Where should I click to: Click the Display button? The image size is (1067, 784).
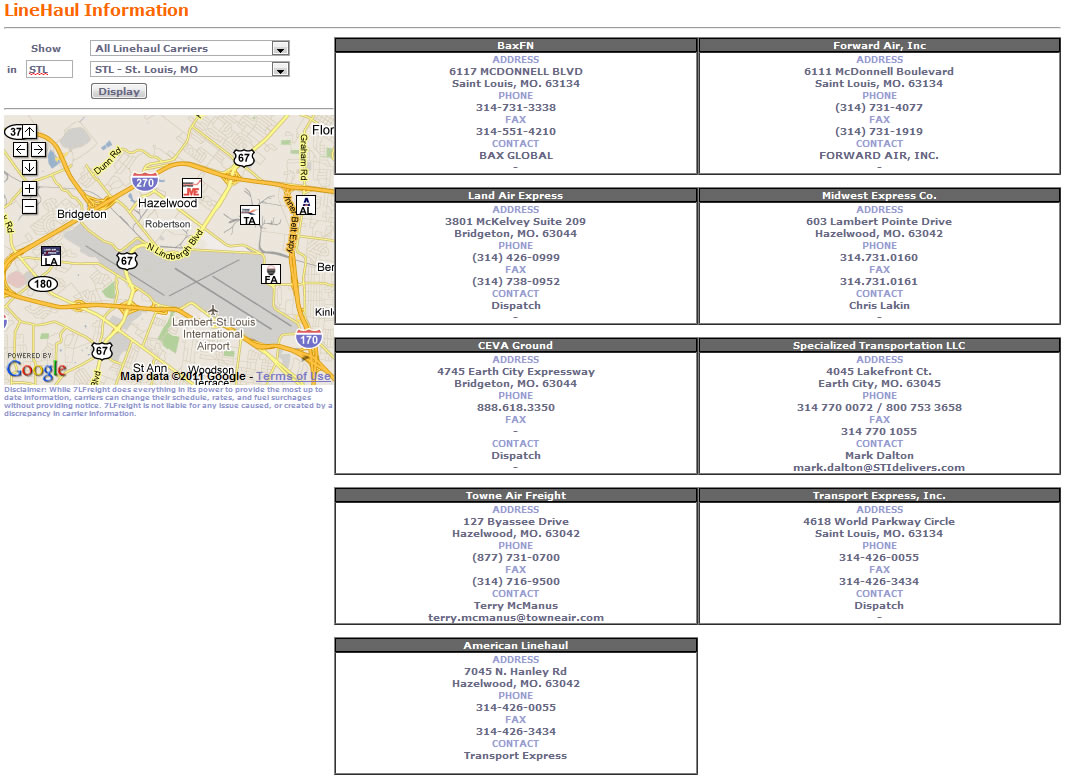(x=119, y=91)
